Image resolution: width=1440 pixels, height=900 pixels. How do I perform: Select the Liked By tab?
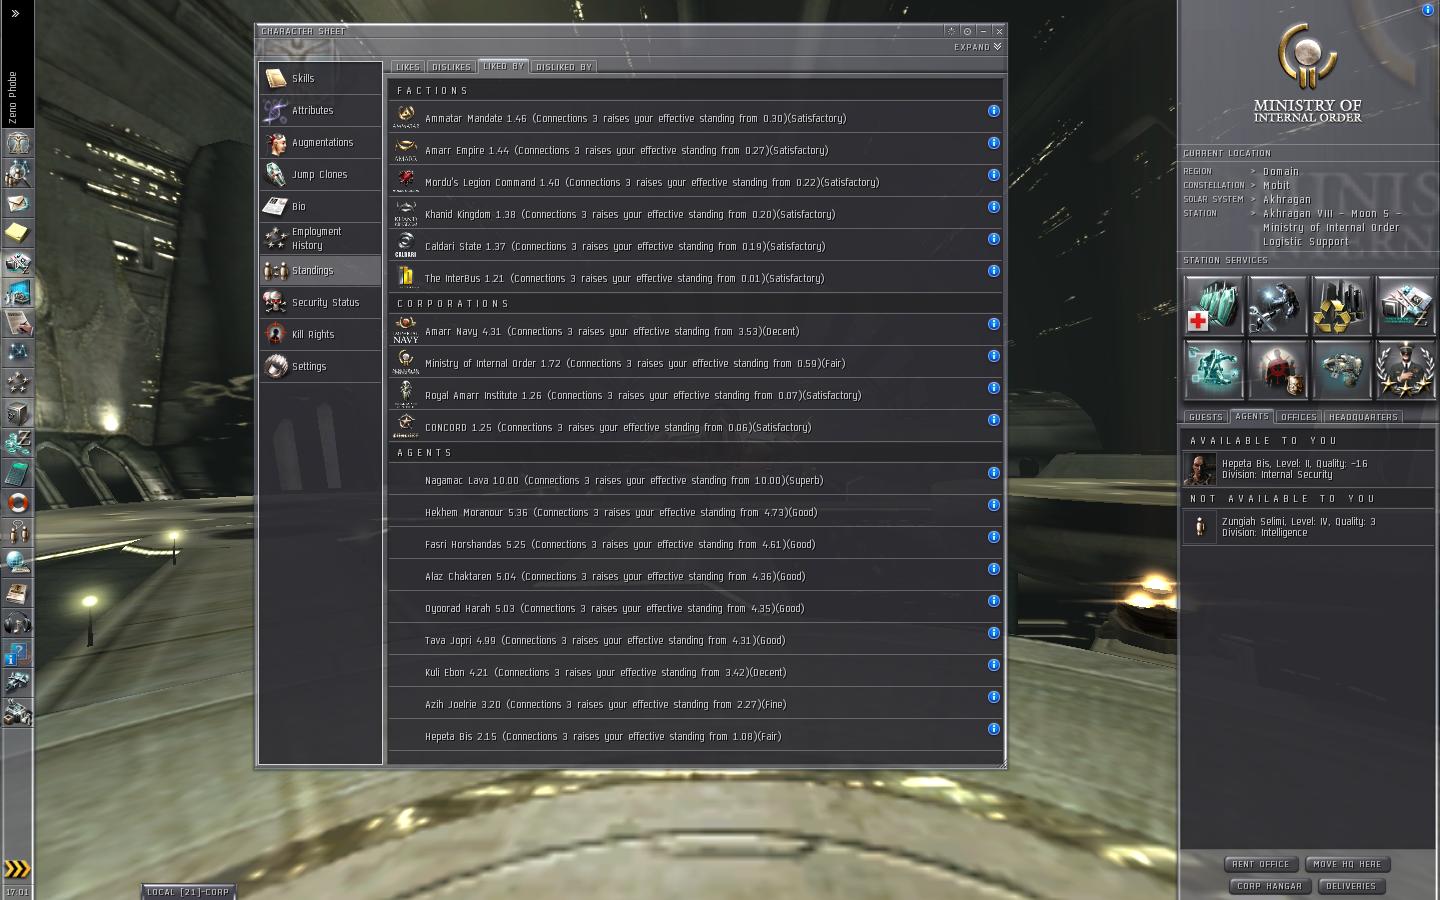tap(503, 66)
